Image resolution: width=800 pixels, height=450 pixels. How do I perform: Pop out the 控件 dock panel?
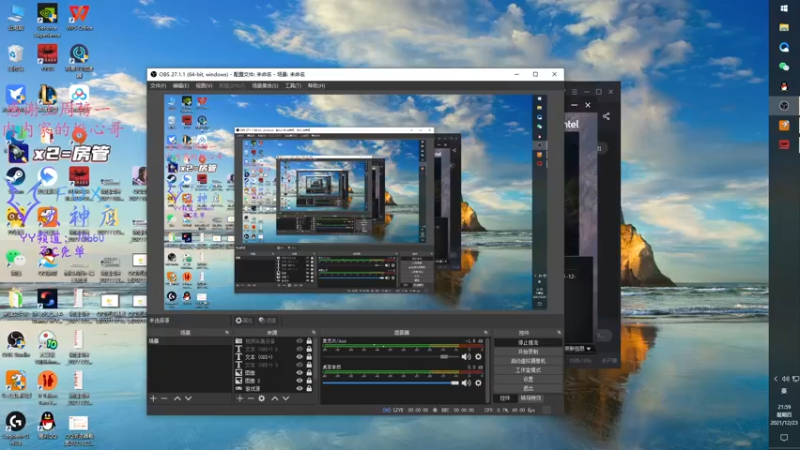[559, 333]
